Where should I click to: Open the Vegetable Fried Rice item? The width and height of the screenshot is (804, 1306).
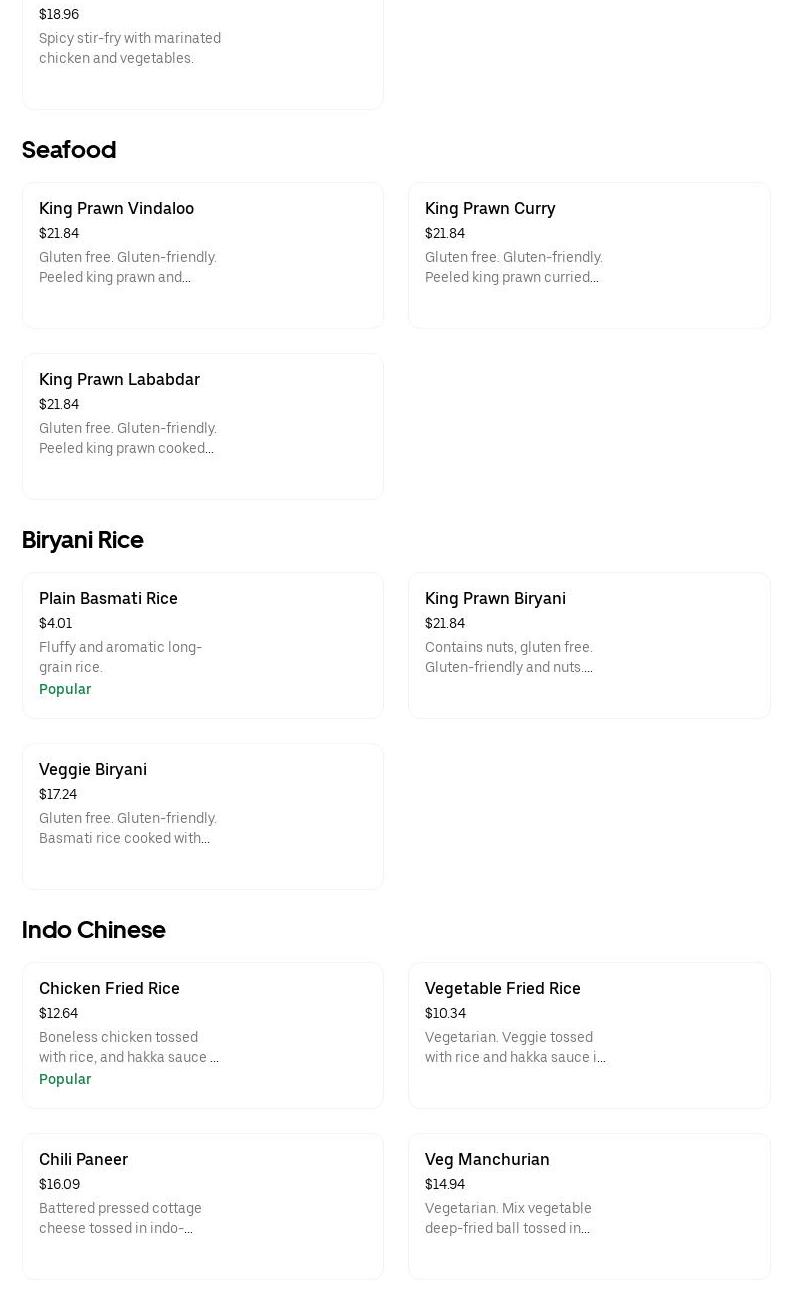[588, 1035]
